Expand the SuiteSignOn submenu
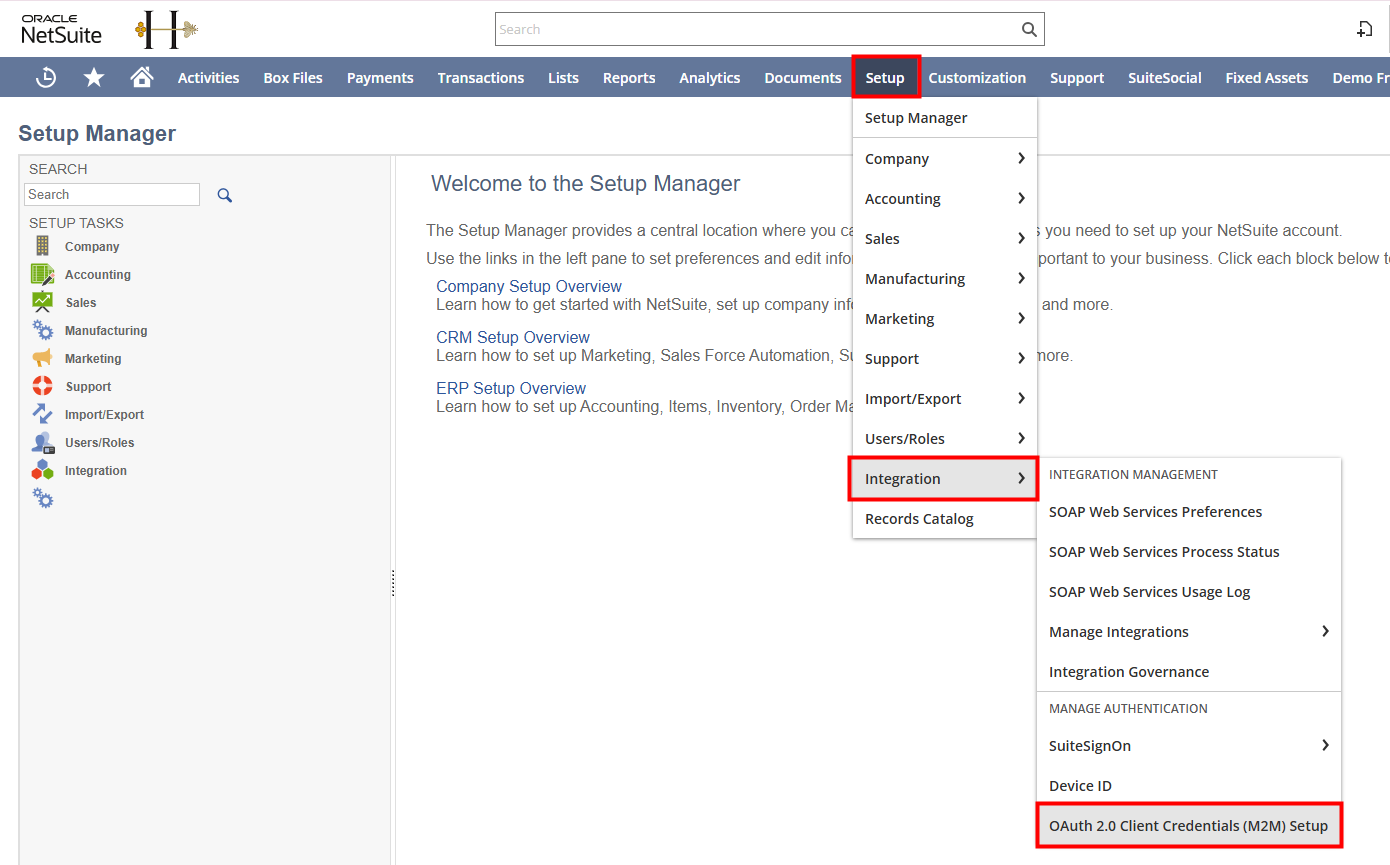The width and height of the screenshot is (1390, 865). click(1325, 745)
